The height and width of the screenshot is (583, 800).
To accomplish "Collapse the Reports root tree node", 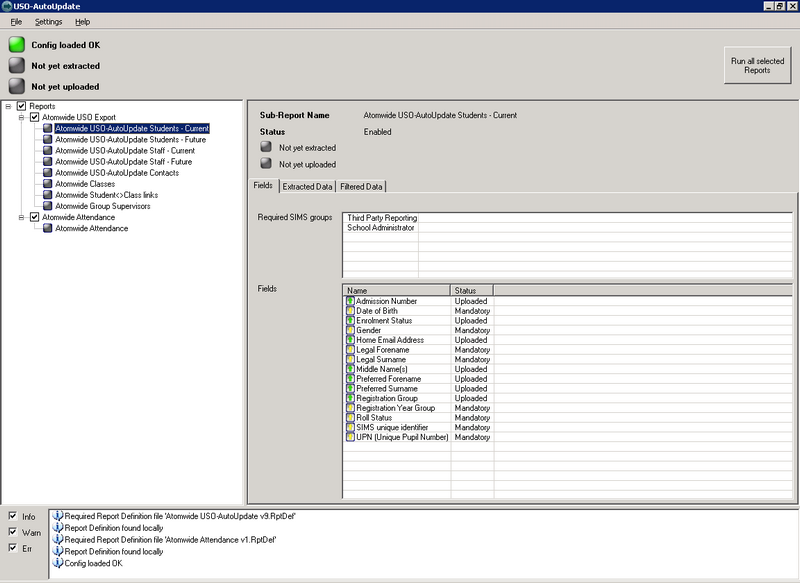I will (8, 106).
